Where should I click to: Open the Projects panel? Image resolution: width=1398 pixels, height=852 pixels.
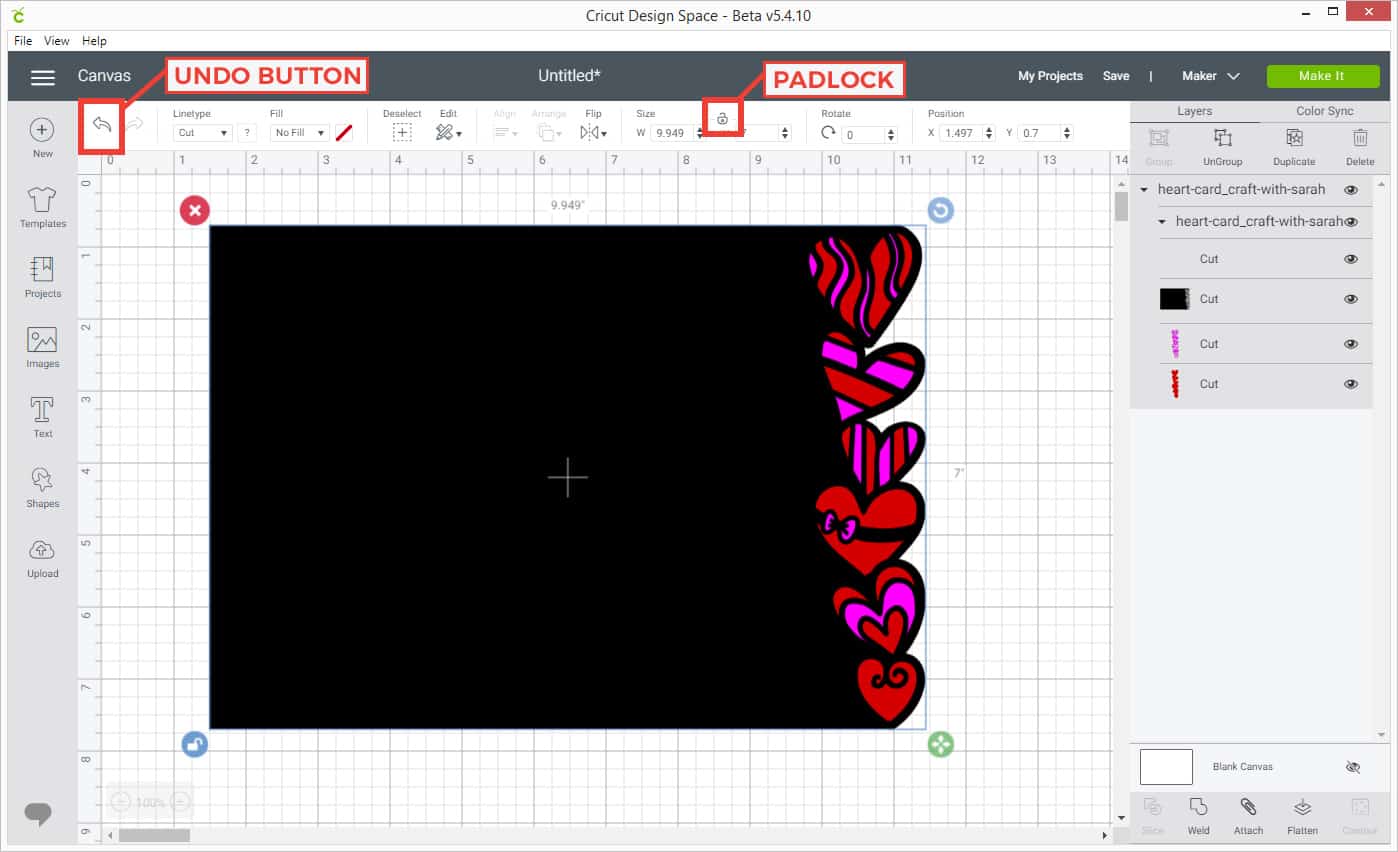click(42, 278)
